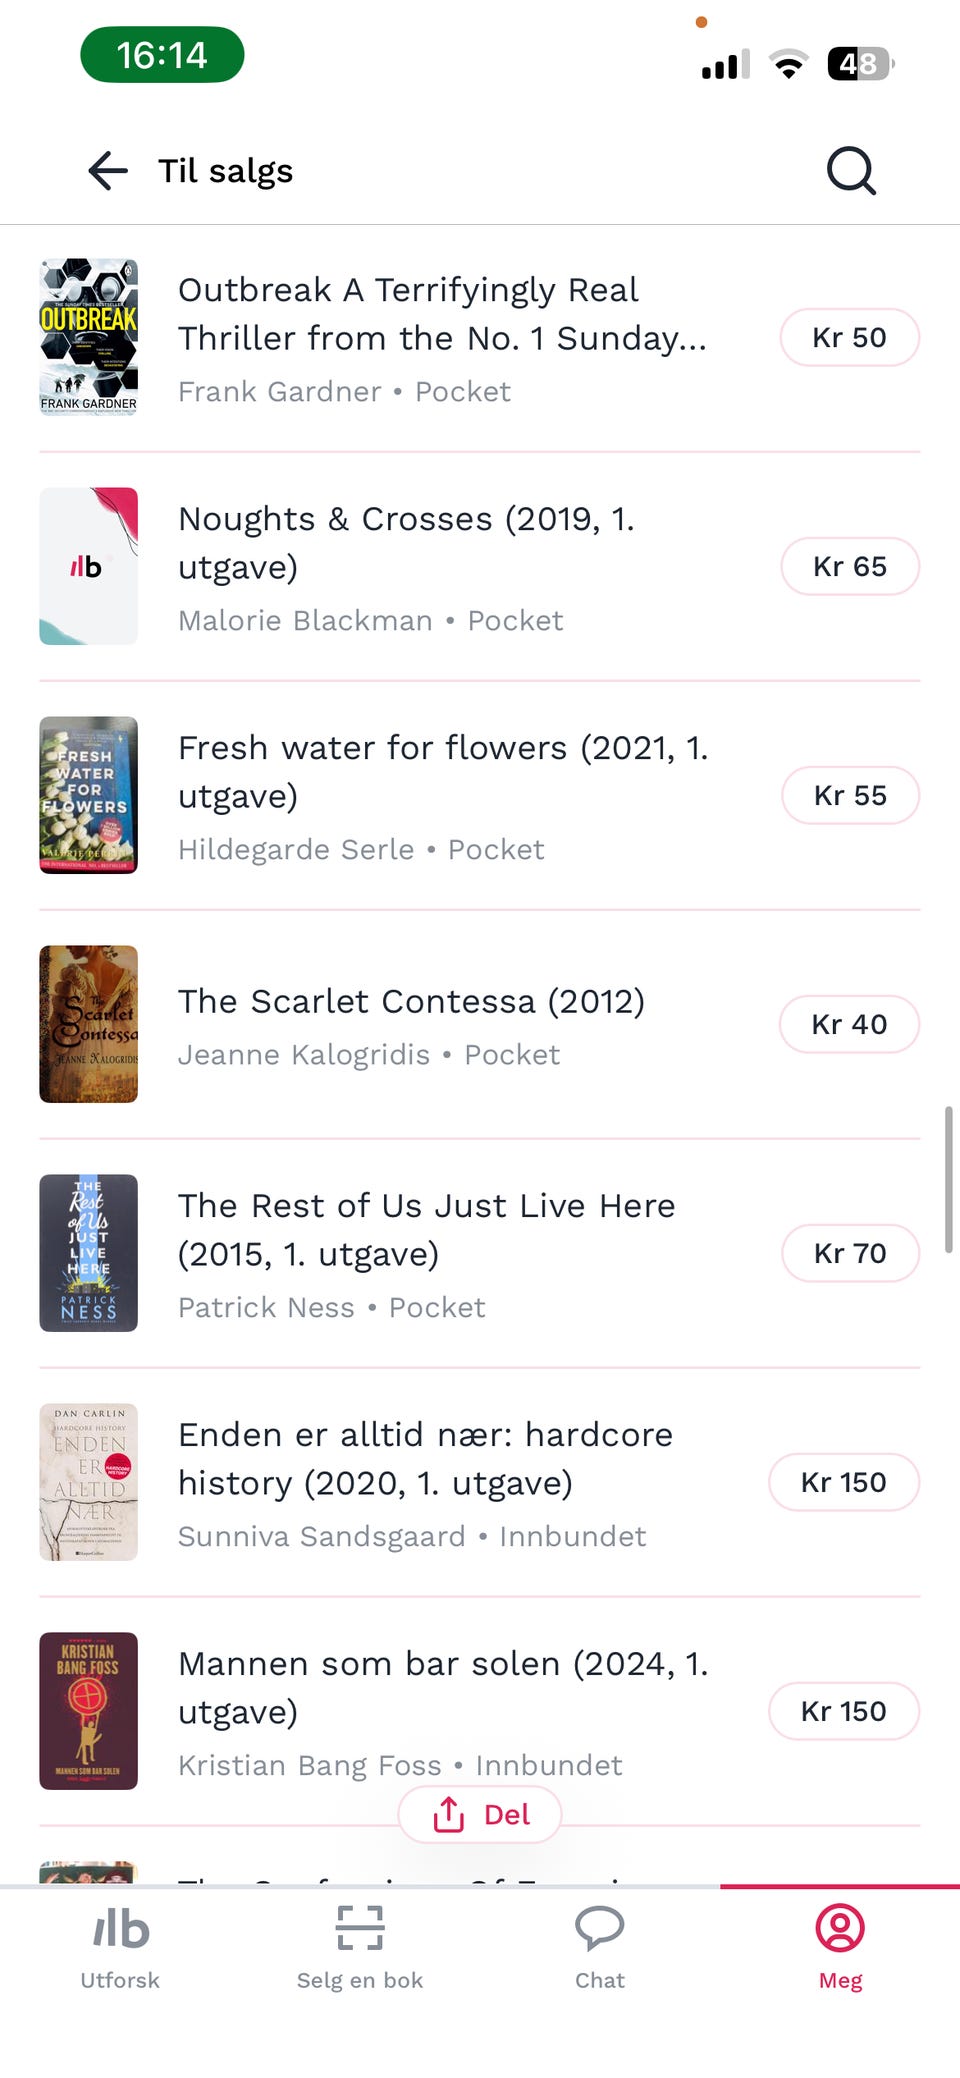Tap the 16:14 status bar clock
Screen dimensions: 960x2078
pyautogui.click(x=162, y=55)
